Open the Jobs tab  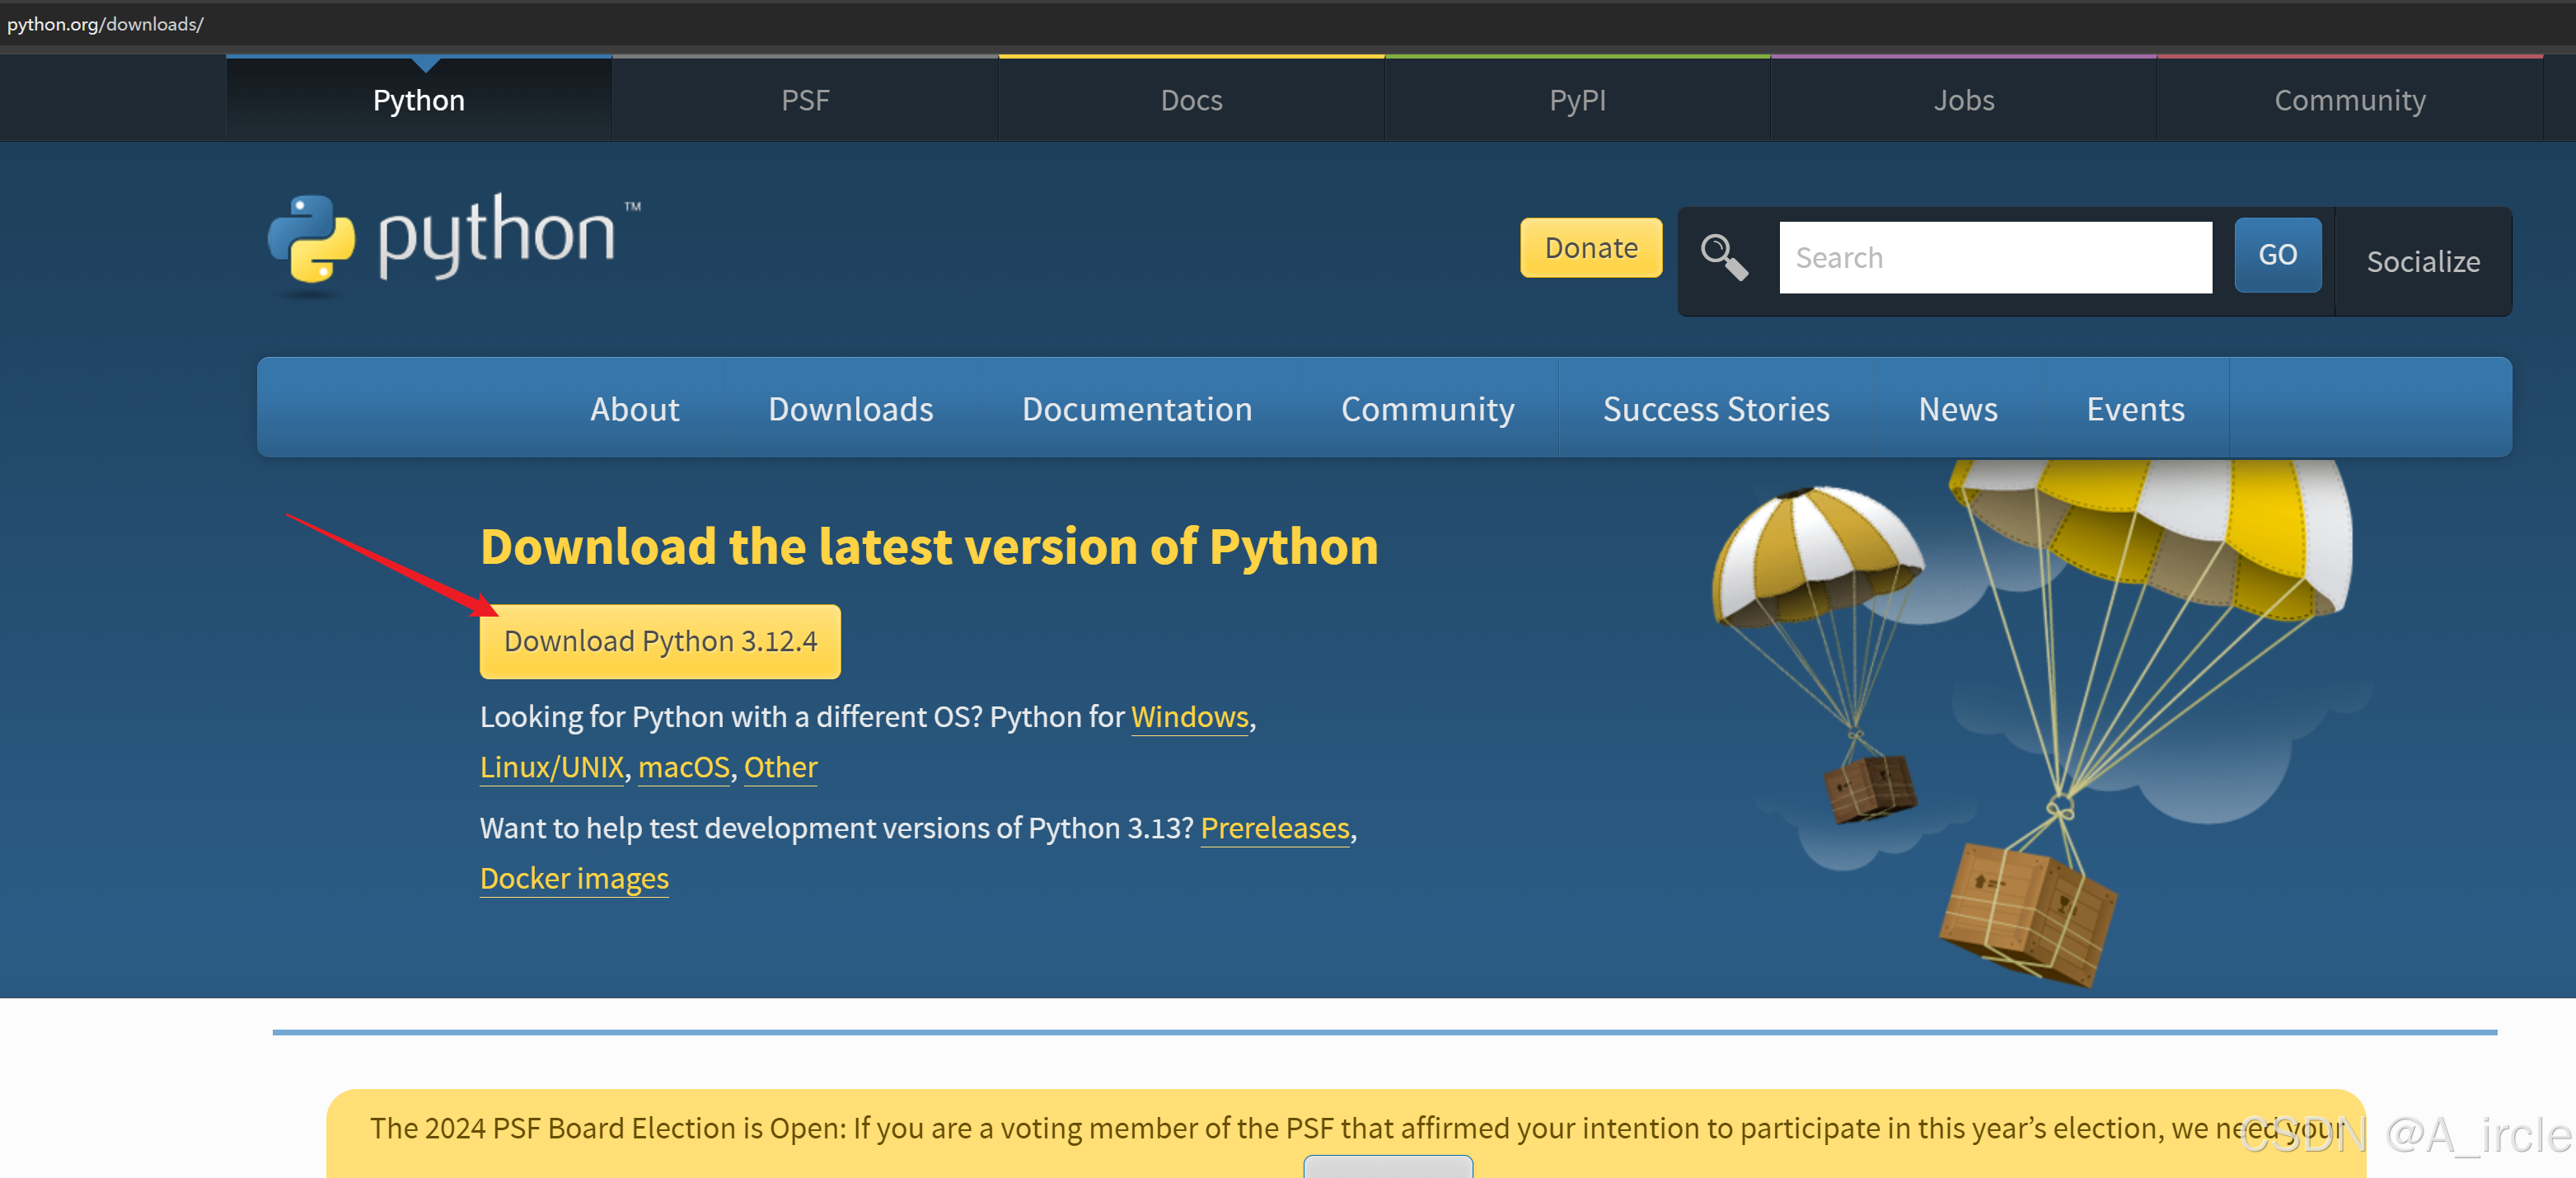[1963, 99]
